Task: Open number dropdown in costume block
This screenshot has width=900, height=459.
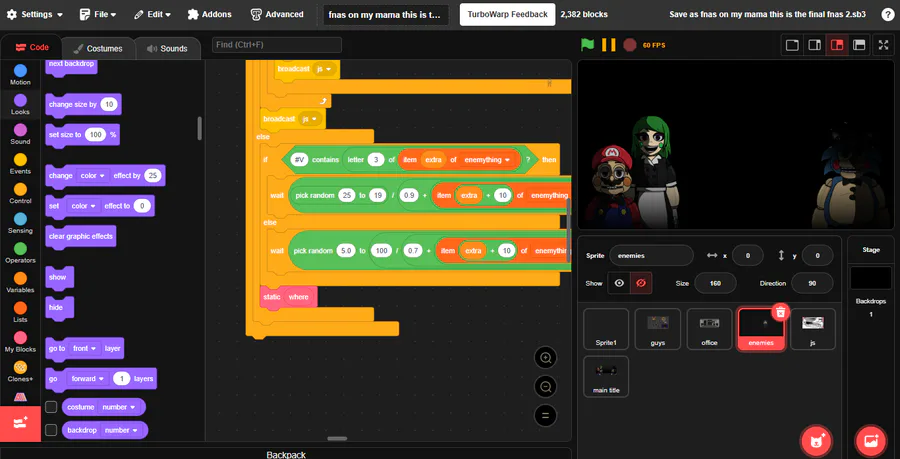Action: [119, 407]
